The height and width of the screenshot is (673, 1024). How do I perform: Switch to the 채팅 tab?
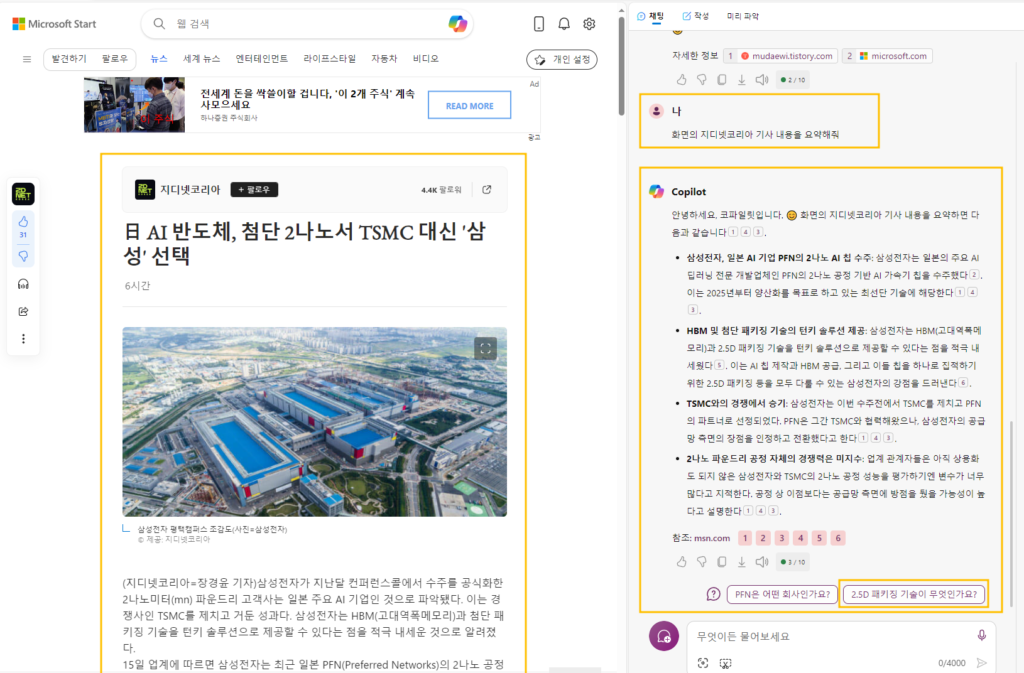point(651,16)
